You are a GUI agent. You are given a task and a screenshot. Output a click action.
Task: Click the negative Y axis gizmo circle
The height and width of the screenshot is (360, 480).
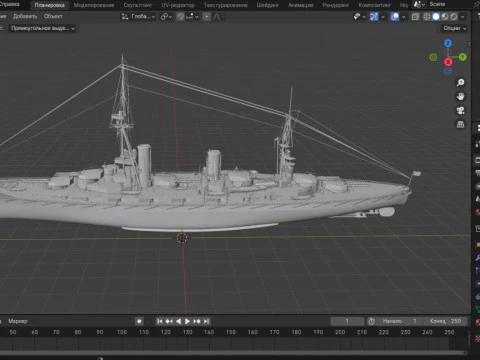coord(433,57)
